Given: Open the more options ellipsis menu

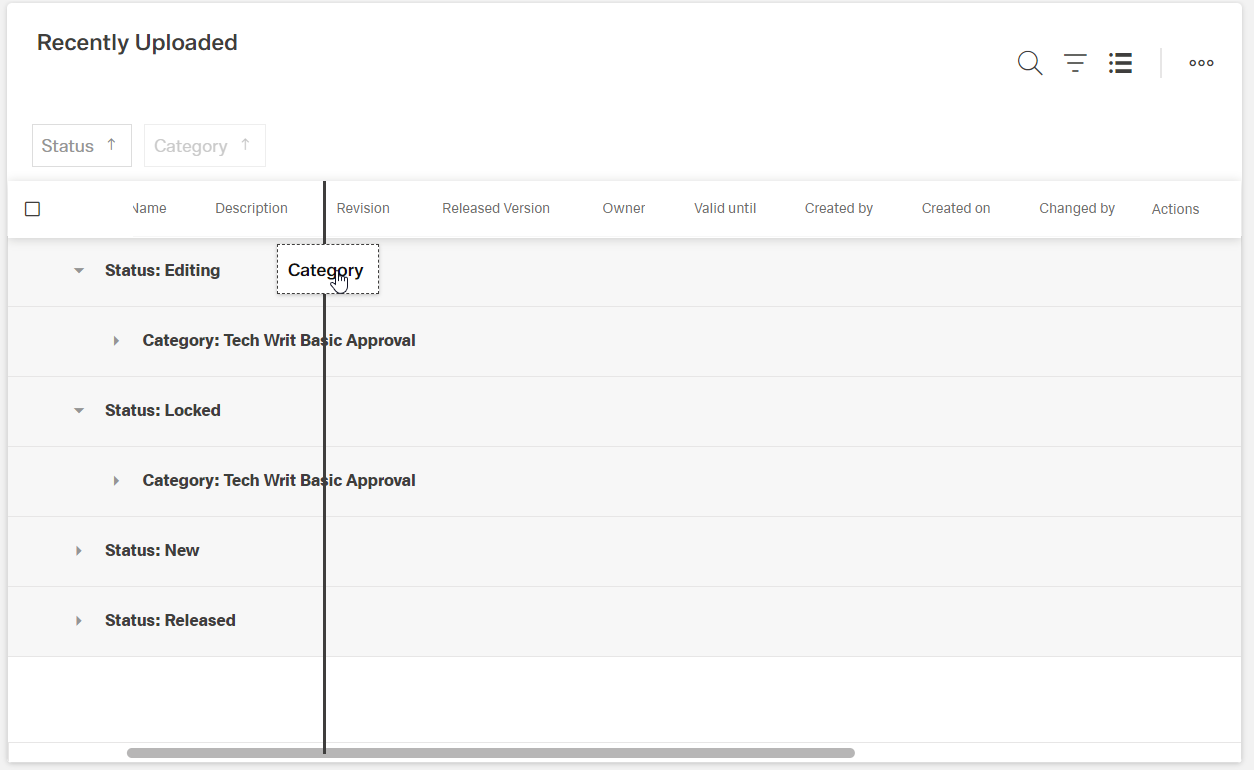Looking at the screenshot, I should [1201, 63].
